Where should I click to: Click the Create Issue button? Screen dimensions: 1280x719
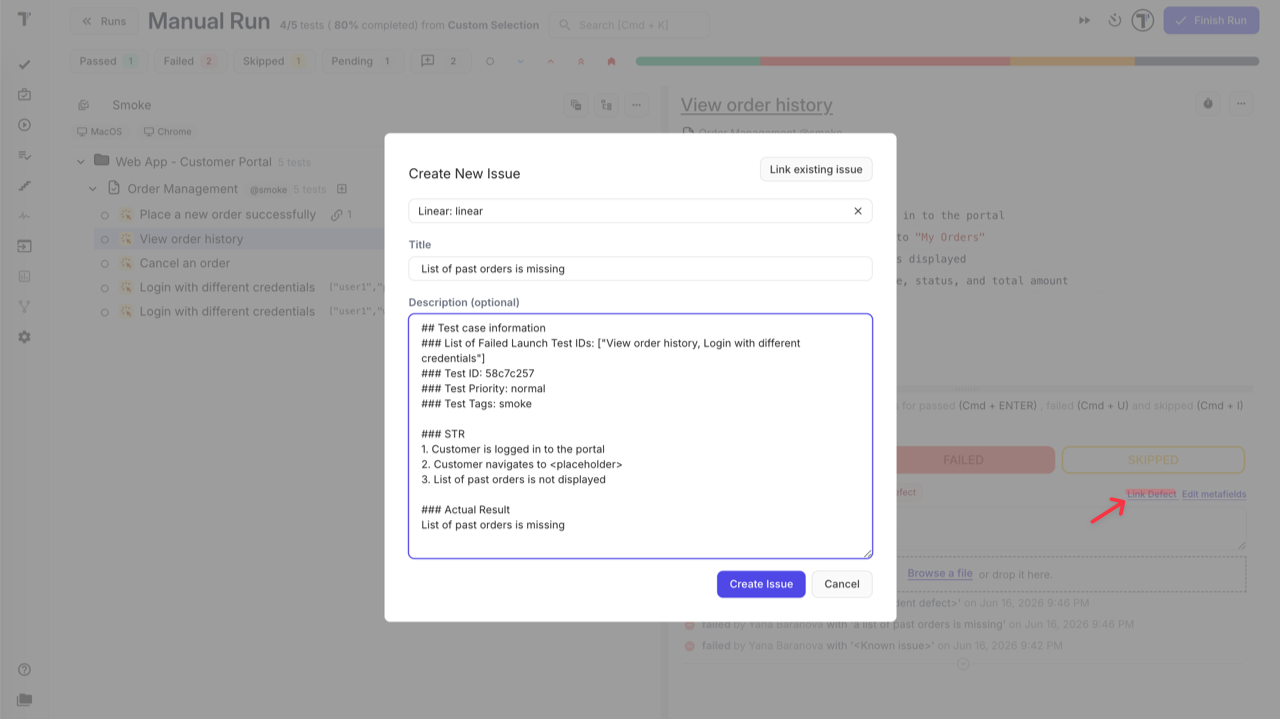tap(761, 584)
